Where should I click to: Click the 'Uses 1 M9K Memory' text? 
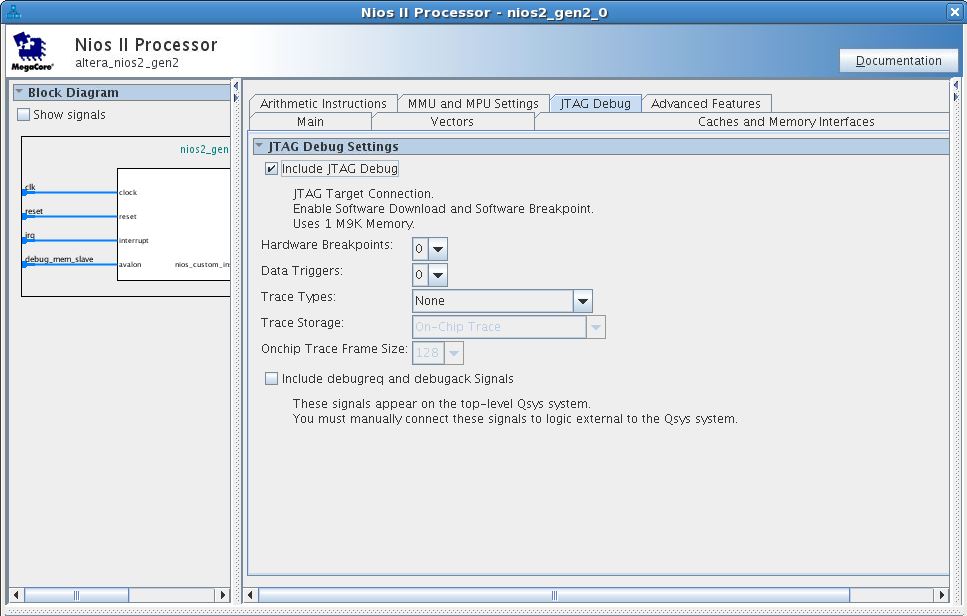[353, 223]
